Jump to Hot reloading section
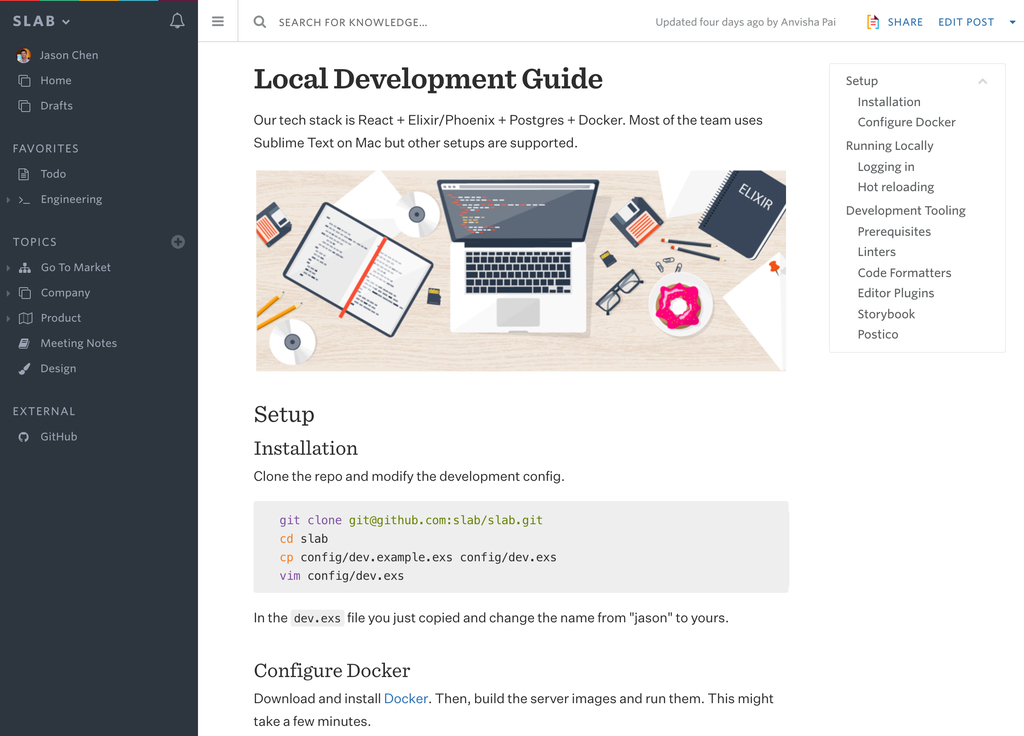Screen dimensions: 1024x736 [895, 187]
